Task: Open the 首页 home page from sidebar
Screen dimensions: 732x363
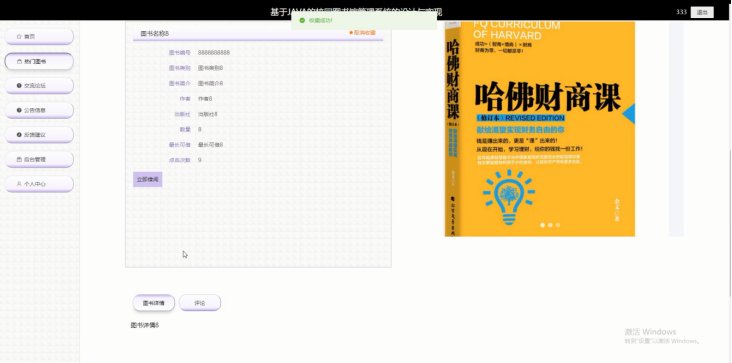Action: click(x=39, y=36)
